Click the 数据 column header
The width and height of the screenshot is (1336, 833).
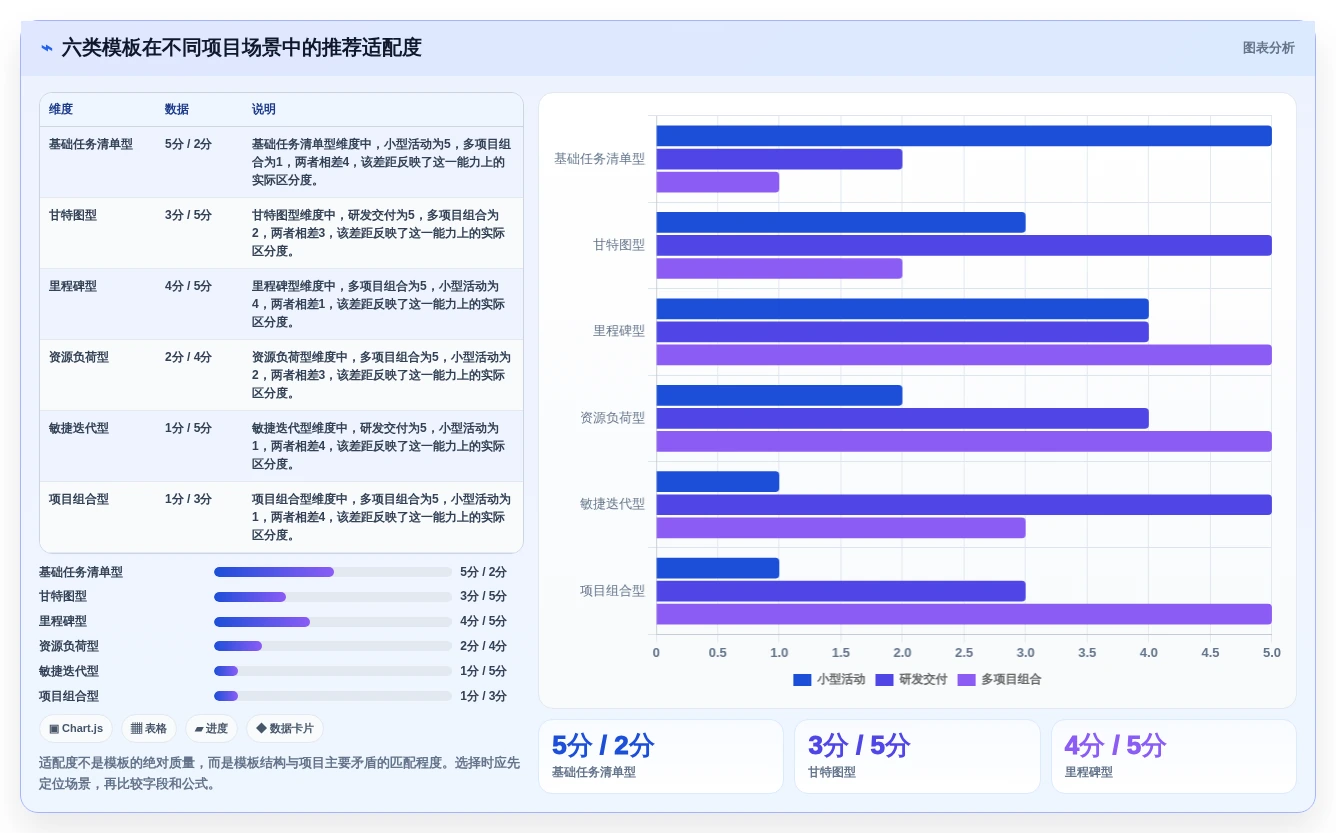pos(177,109)
